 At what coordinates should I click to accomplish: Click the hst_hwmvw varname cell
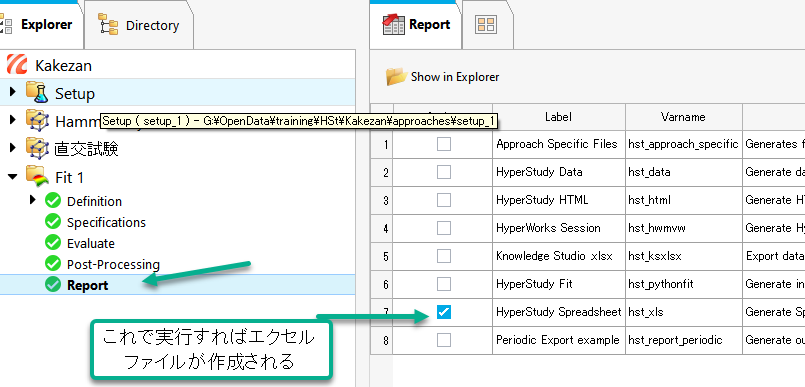pyautogui.click(x=683, y=228)
